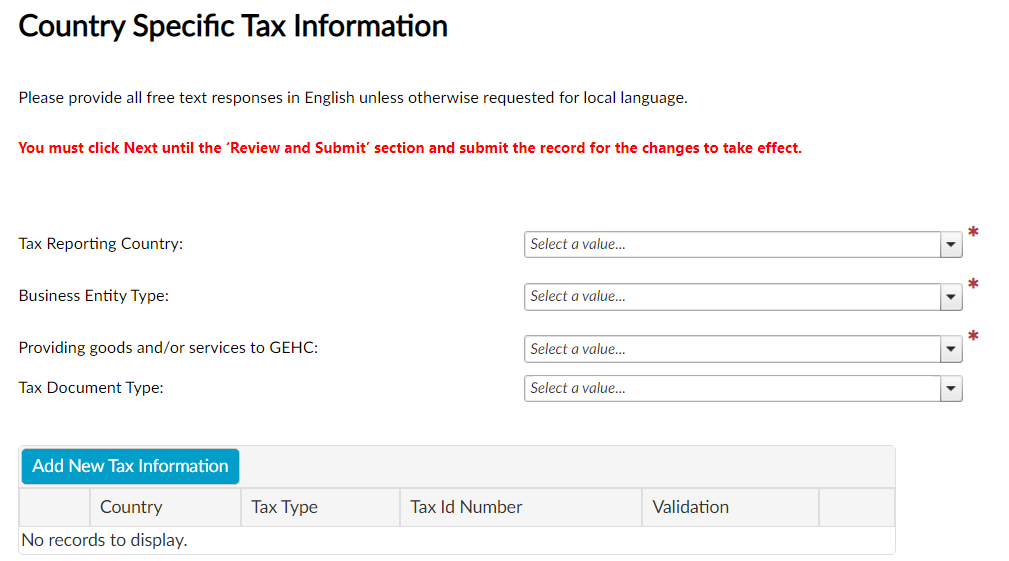
Task: Click the Tax Document Type label
Action: [x=91, y=388]
